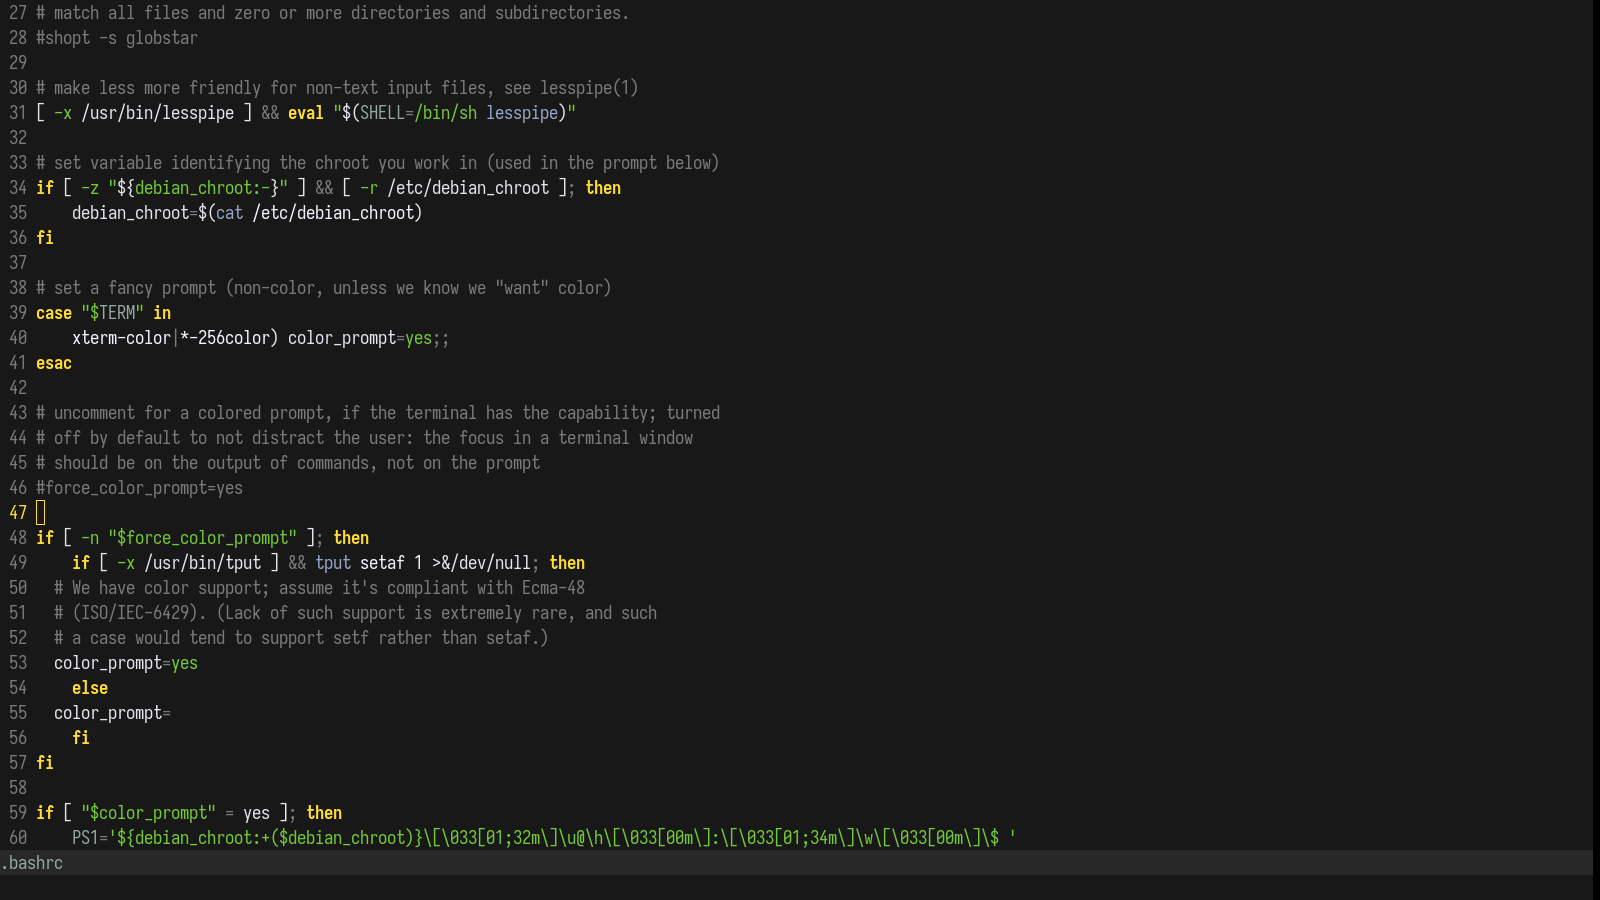1600x900 pixels.
Task: Click the .bashrc filename in status line
Action: point(32,863)
